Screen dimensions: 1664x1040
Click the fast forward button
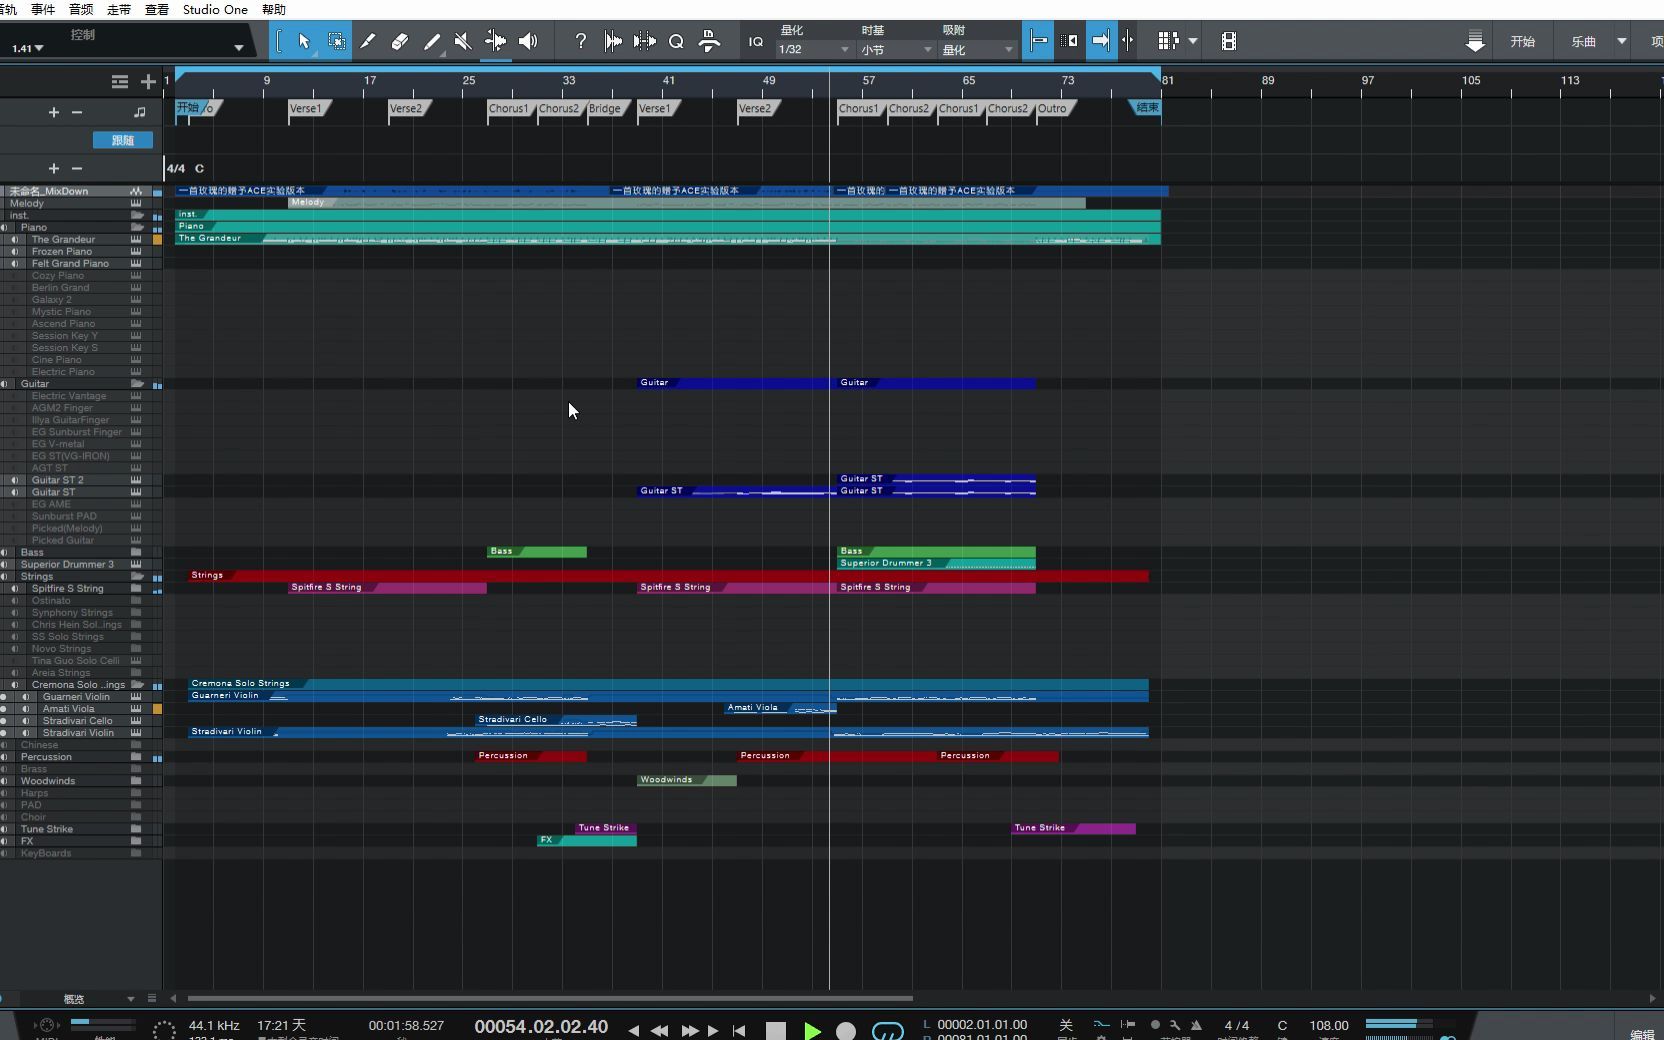[690, 1030]
